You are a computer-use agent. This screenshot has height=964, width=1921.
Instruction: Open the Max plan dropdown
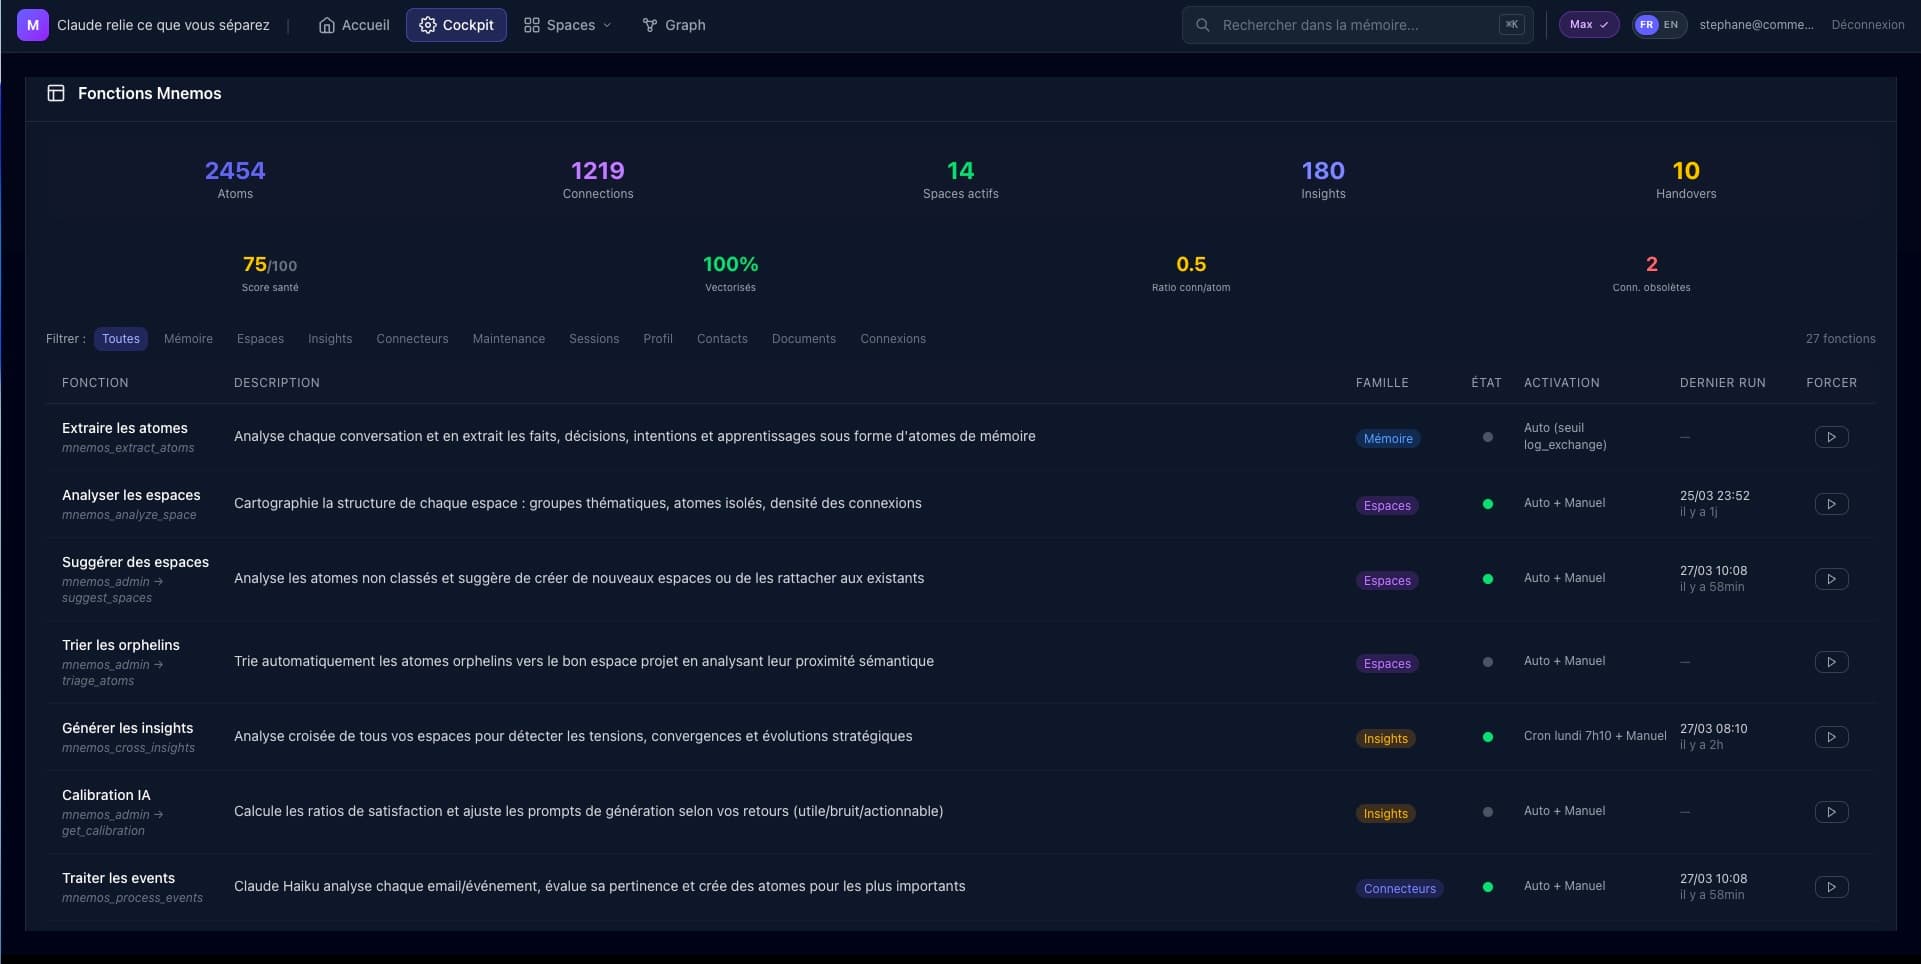(x=1588, y=25)
